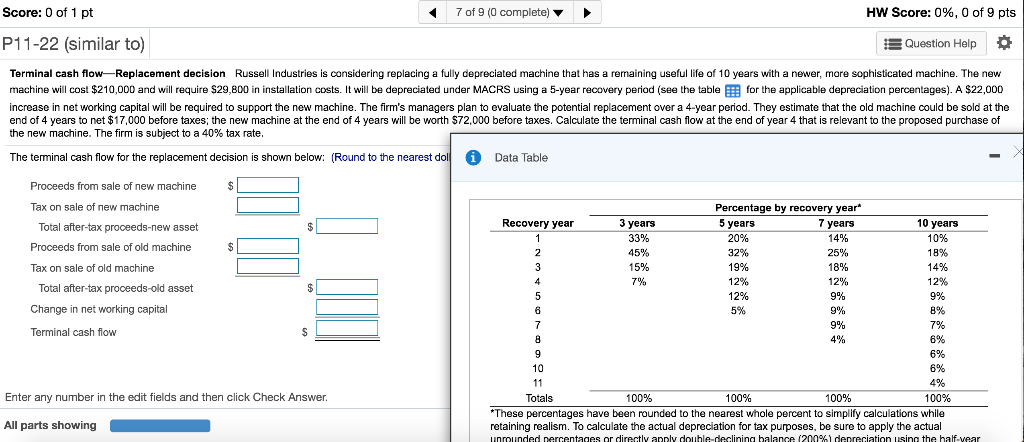The image size is (1024, 442).
Task: Click the 'Change in net working capital' label
Action: 99,309
